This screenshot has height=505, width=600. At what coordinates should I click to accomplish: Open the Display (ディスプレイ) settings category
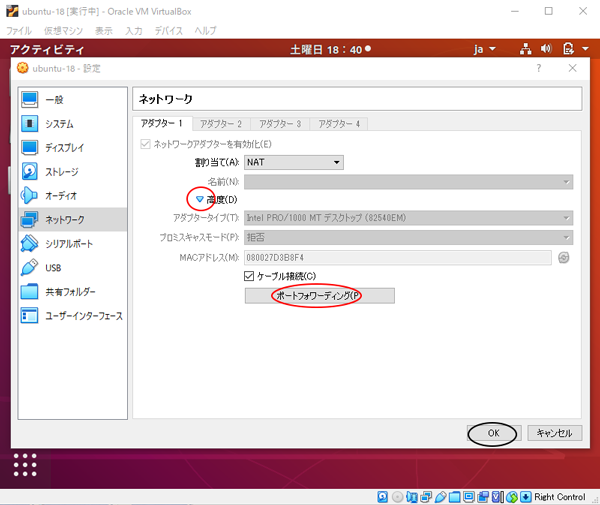click(72, 148)
